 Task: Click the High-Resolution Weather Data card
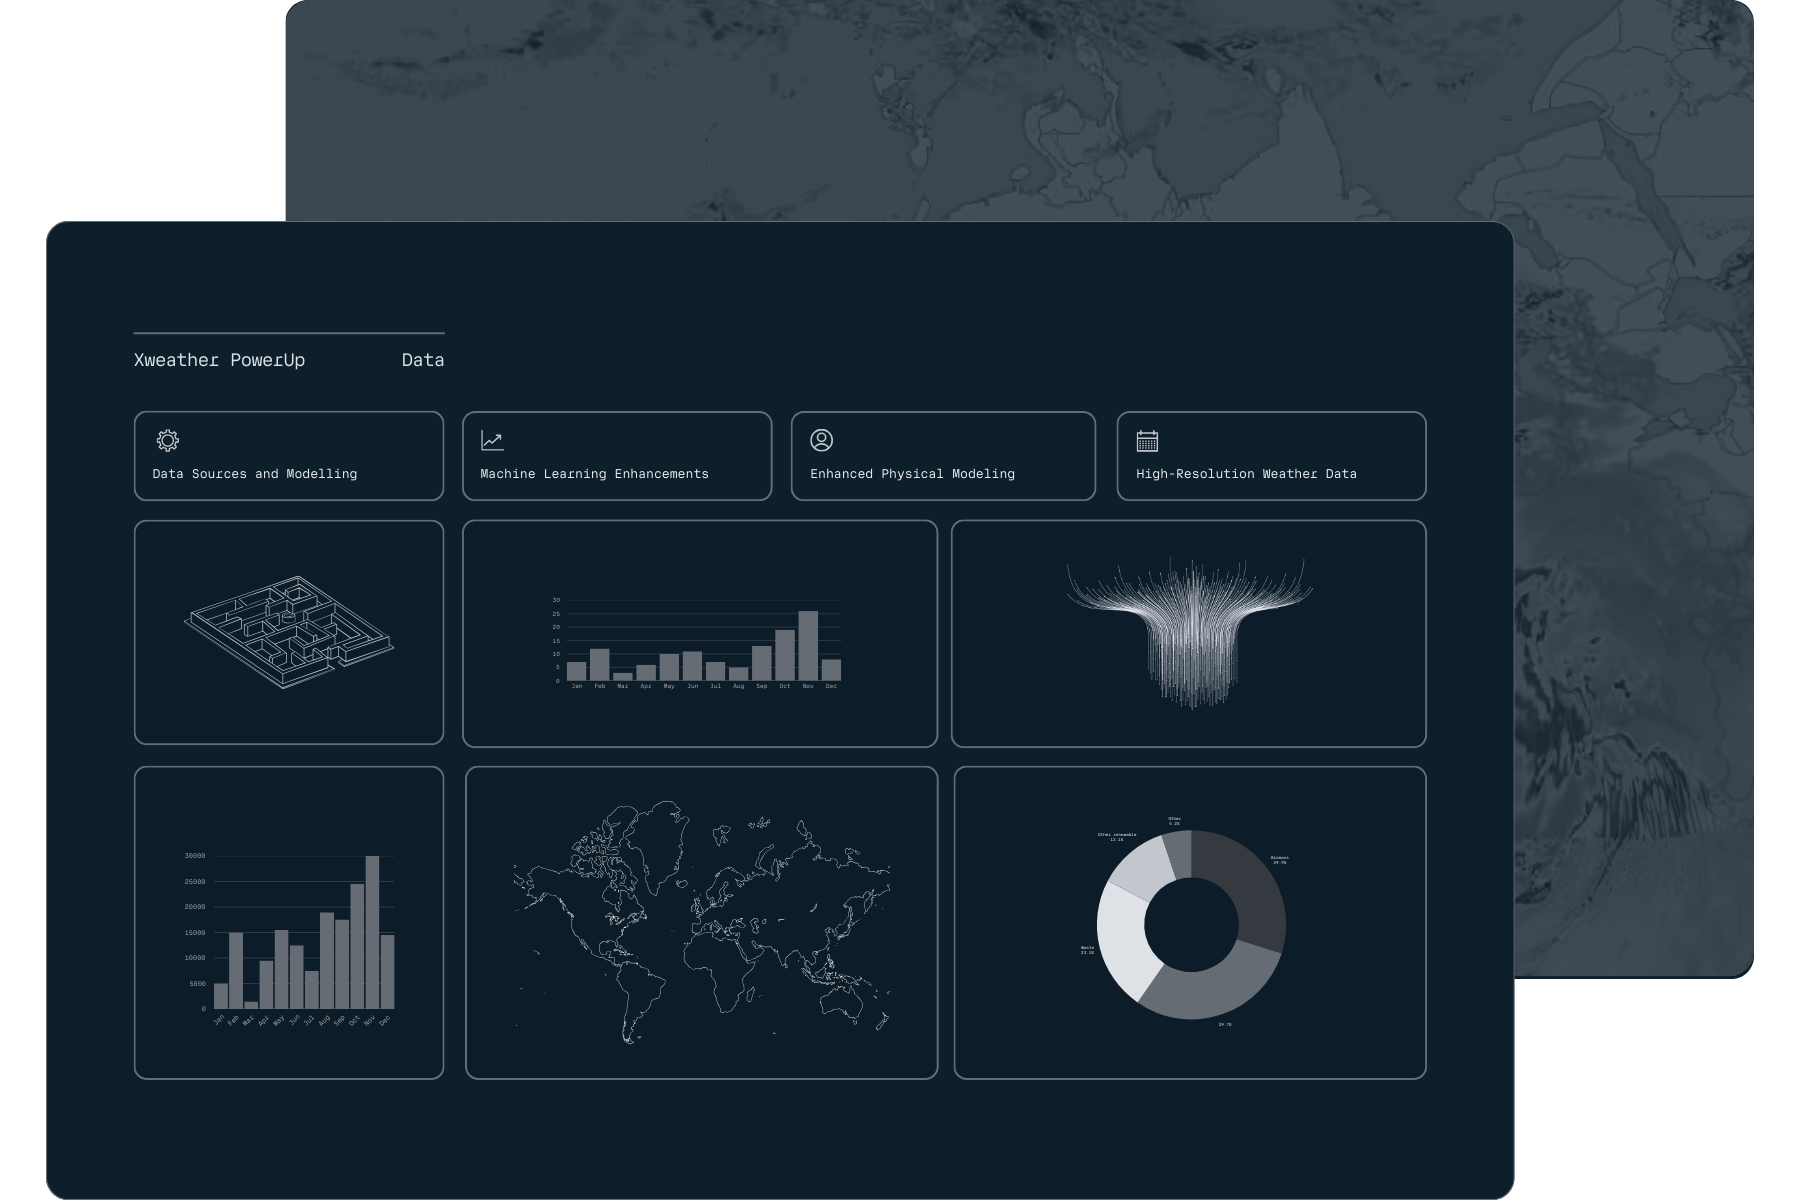[1271, 456]
